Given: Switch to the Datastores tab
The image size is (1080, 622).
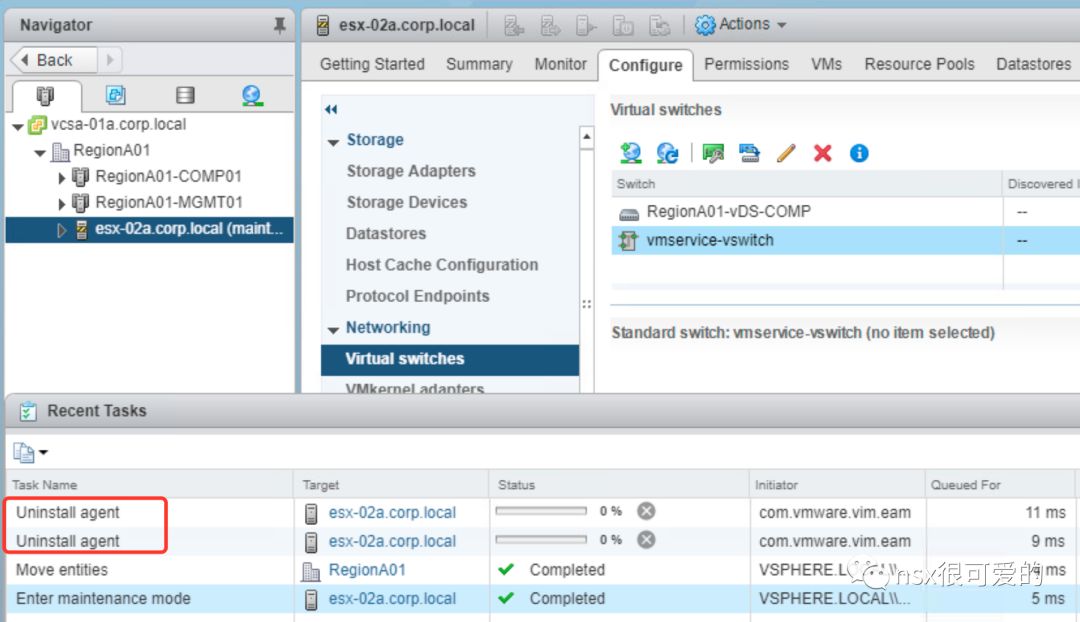Looking at the screenshot, I should coord(1033,64).
